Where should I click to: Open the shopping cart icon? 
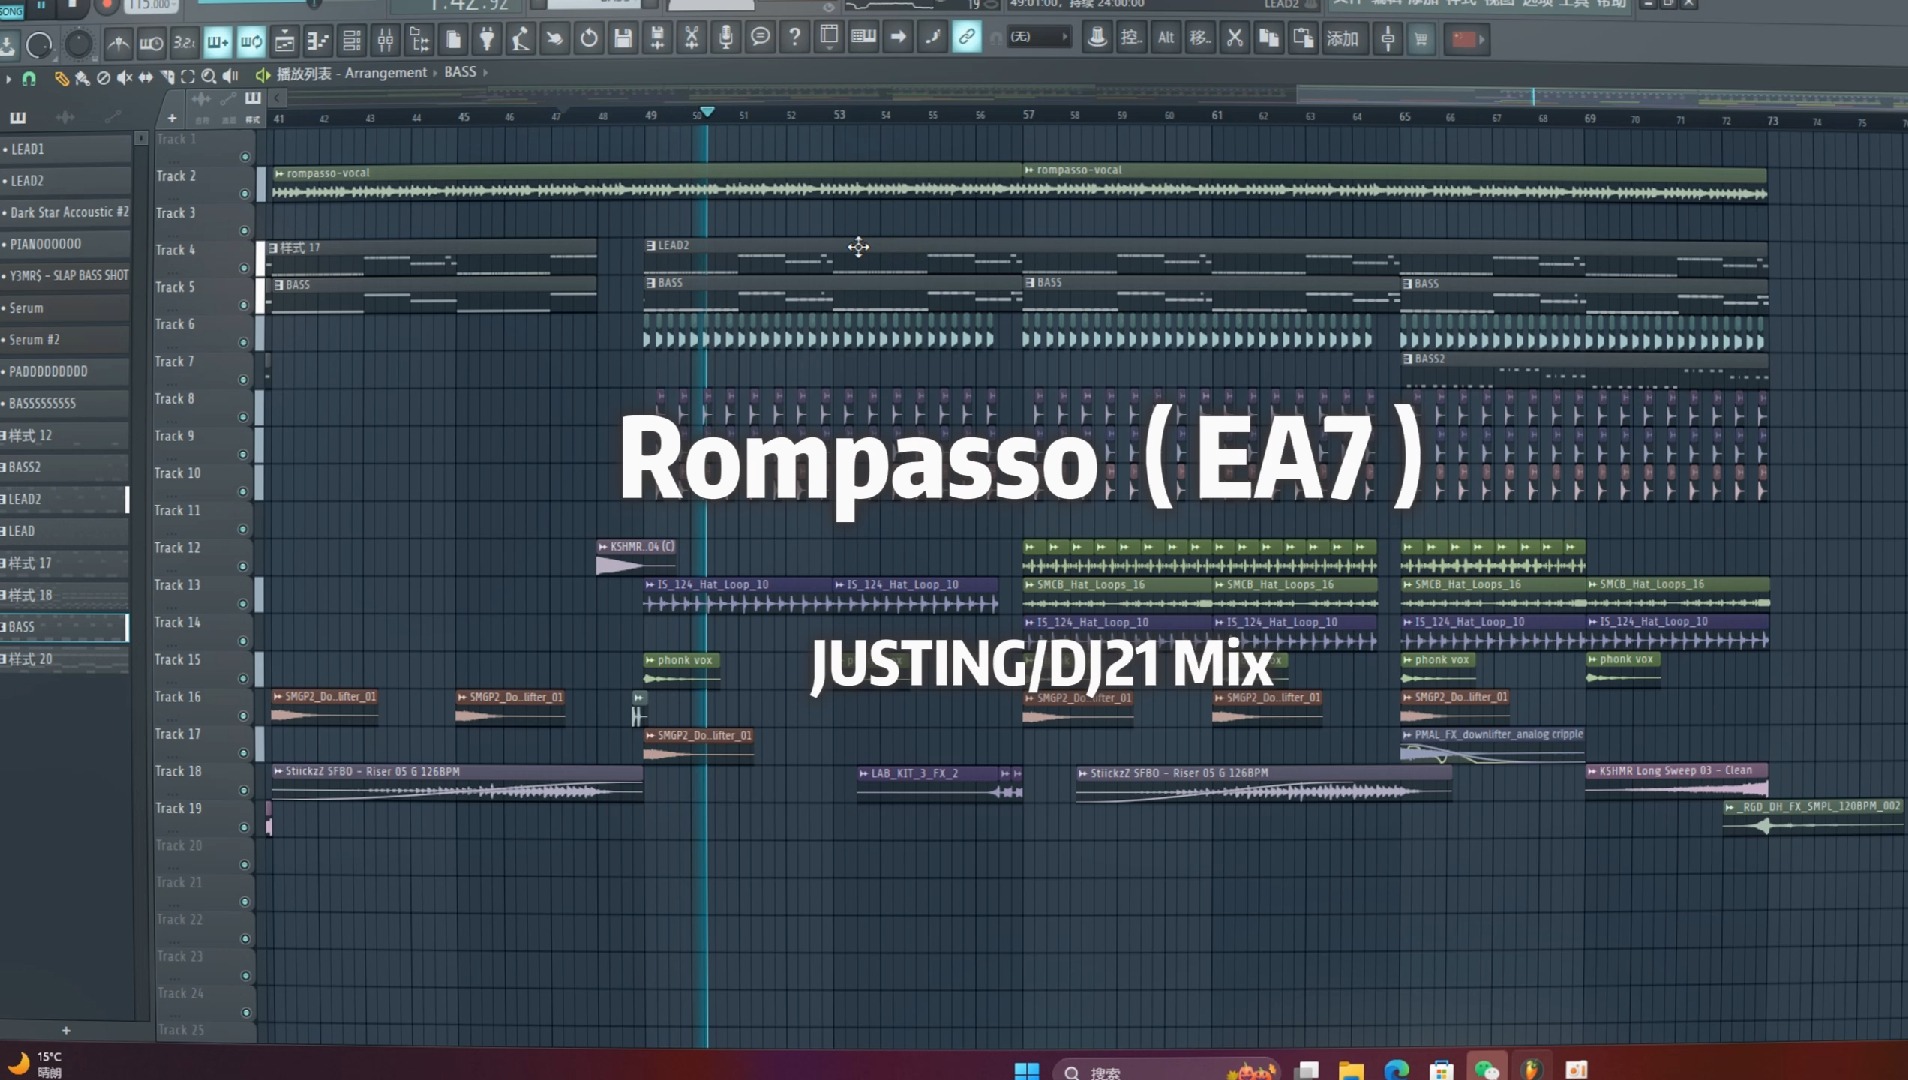[x=1421, y=39]
